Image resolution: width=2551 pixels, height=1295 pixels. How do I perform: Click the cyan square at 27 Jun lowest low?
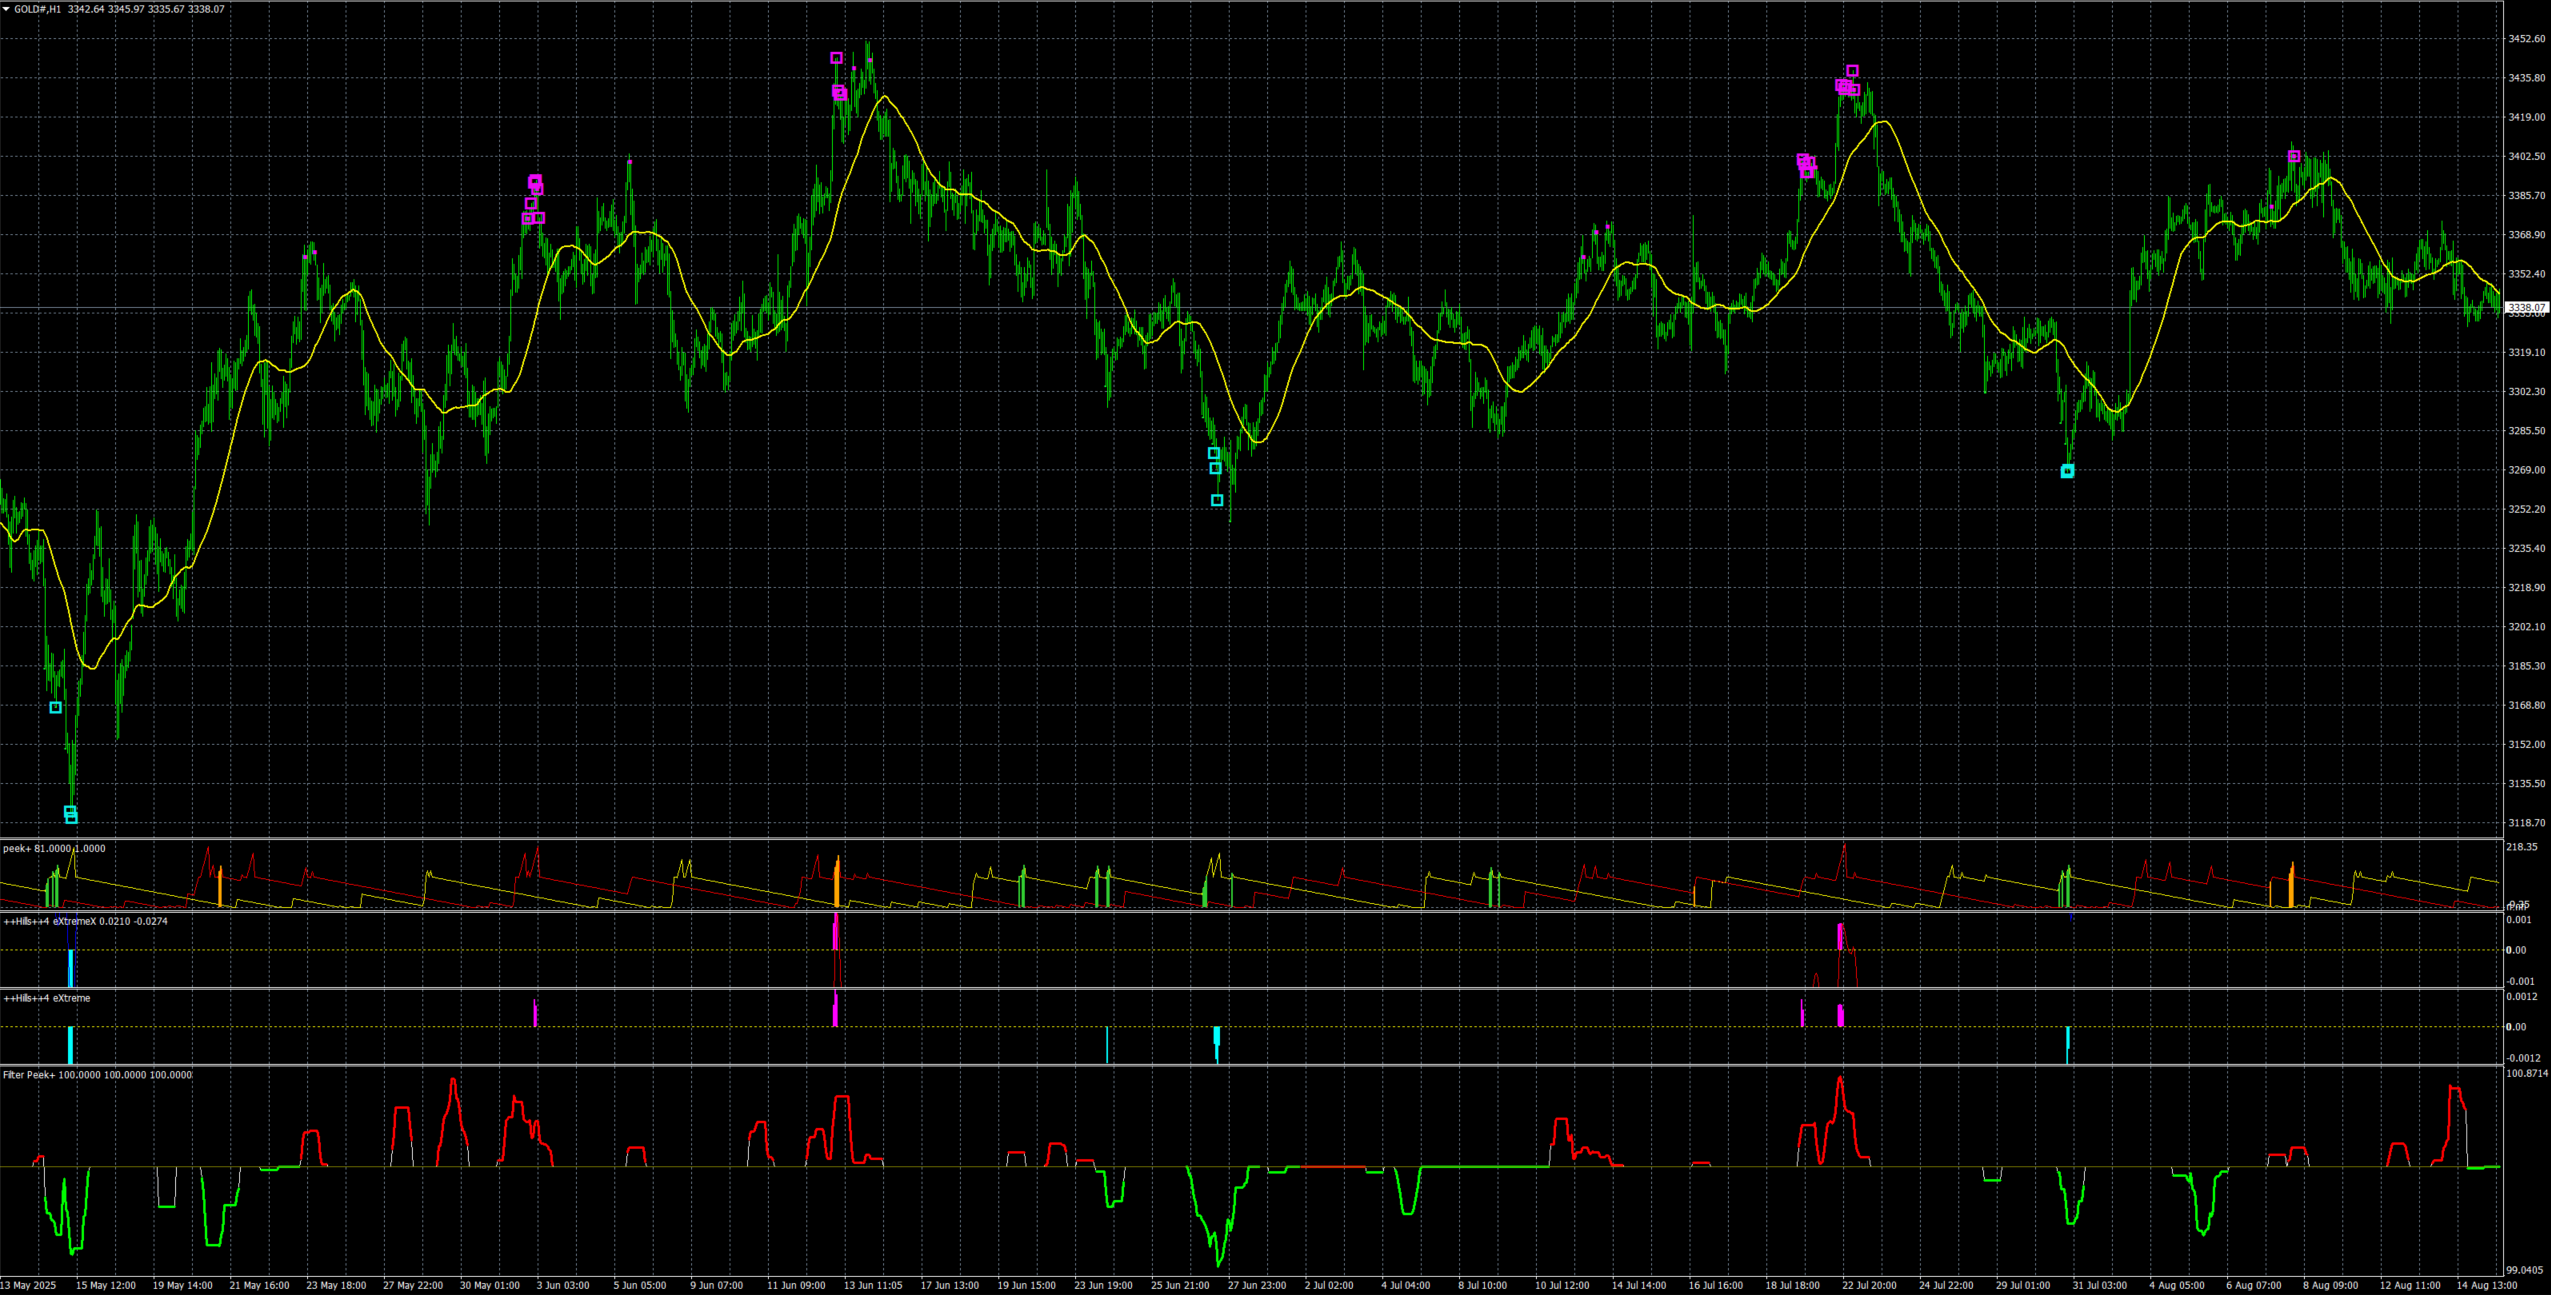pos(1217,500)
